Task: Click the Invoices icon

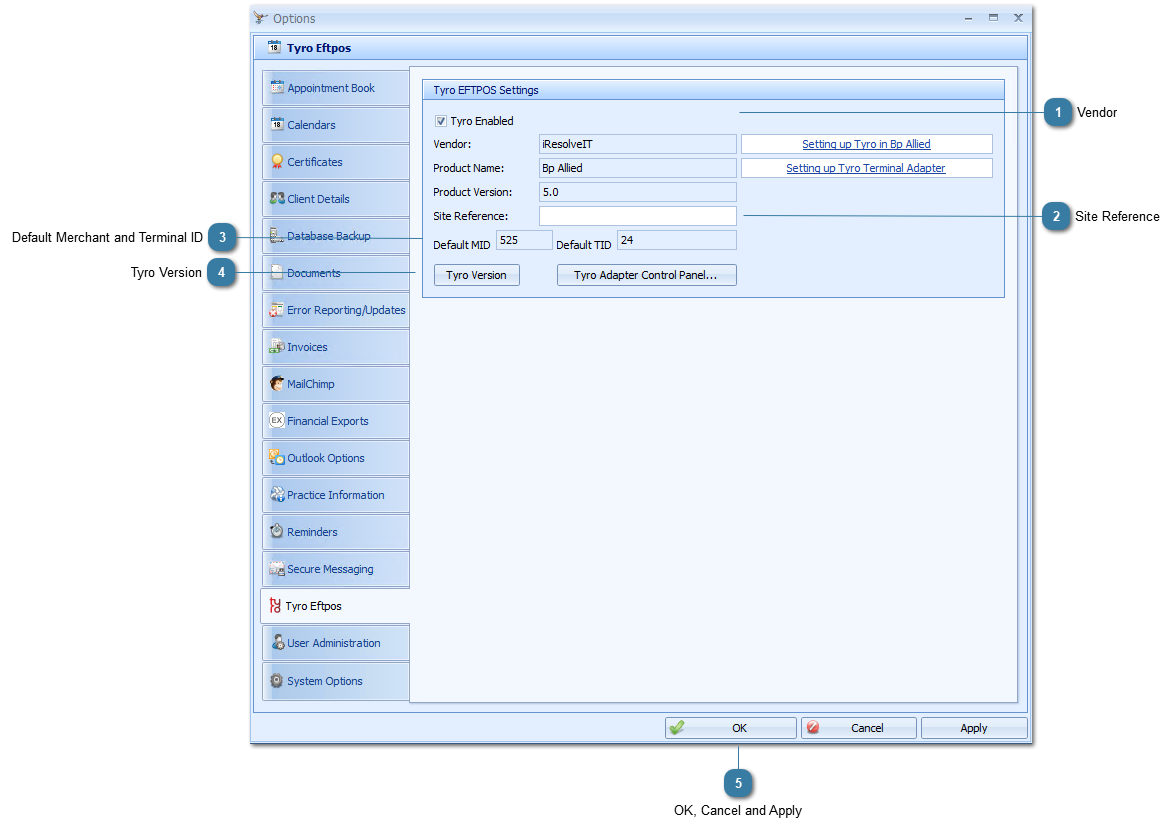Action: click(x=277, y=346)
